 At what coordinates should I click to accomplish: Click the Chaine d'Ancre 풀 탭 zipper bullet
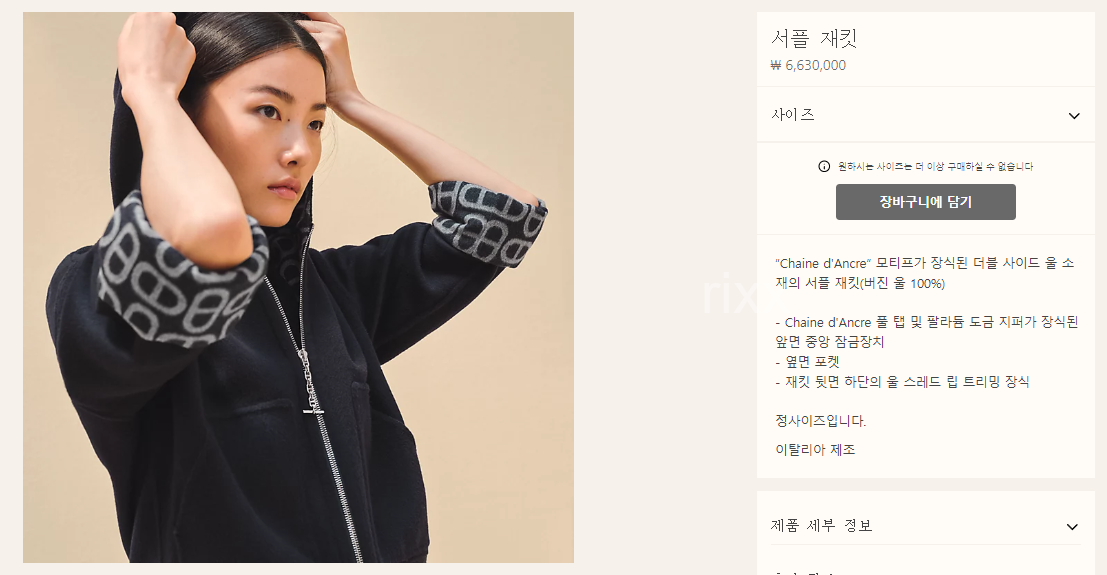click(x=926, y=332)
